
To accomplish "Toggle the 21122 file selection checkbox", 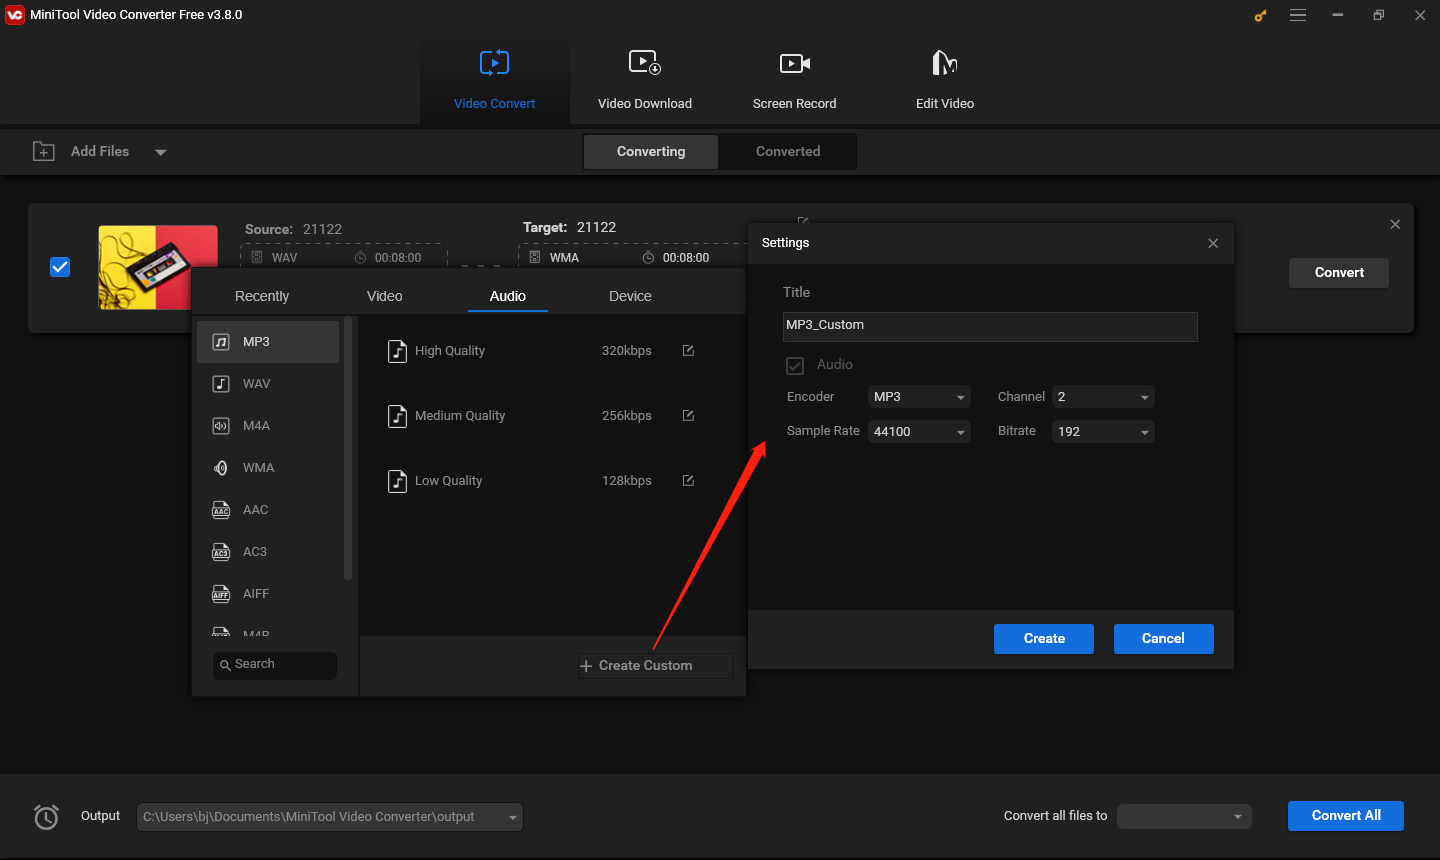I will tap(60, 267).
